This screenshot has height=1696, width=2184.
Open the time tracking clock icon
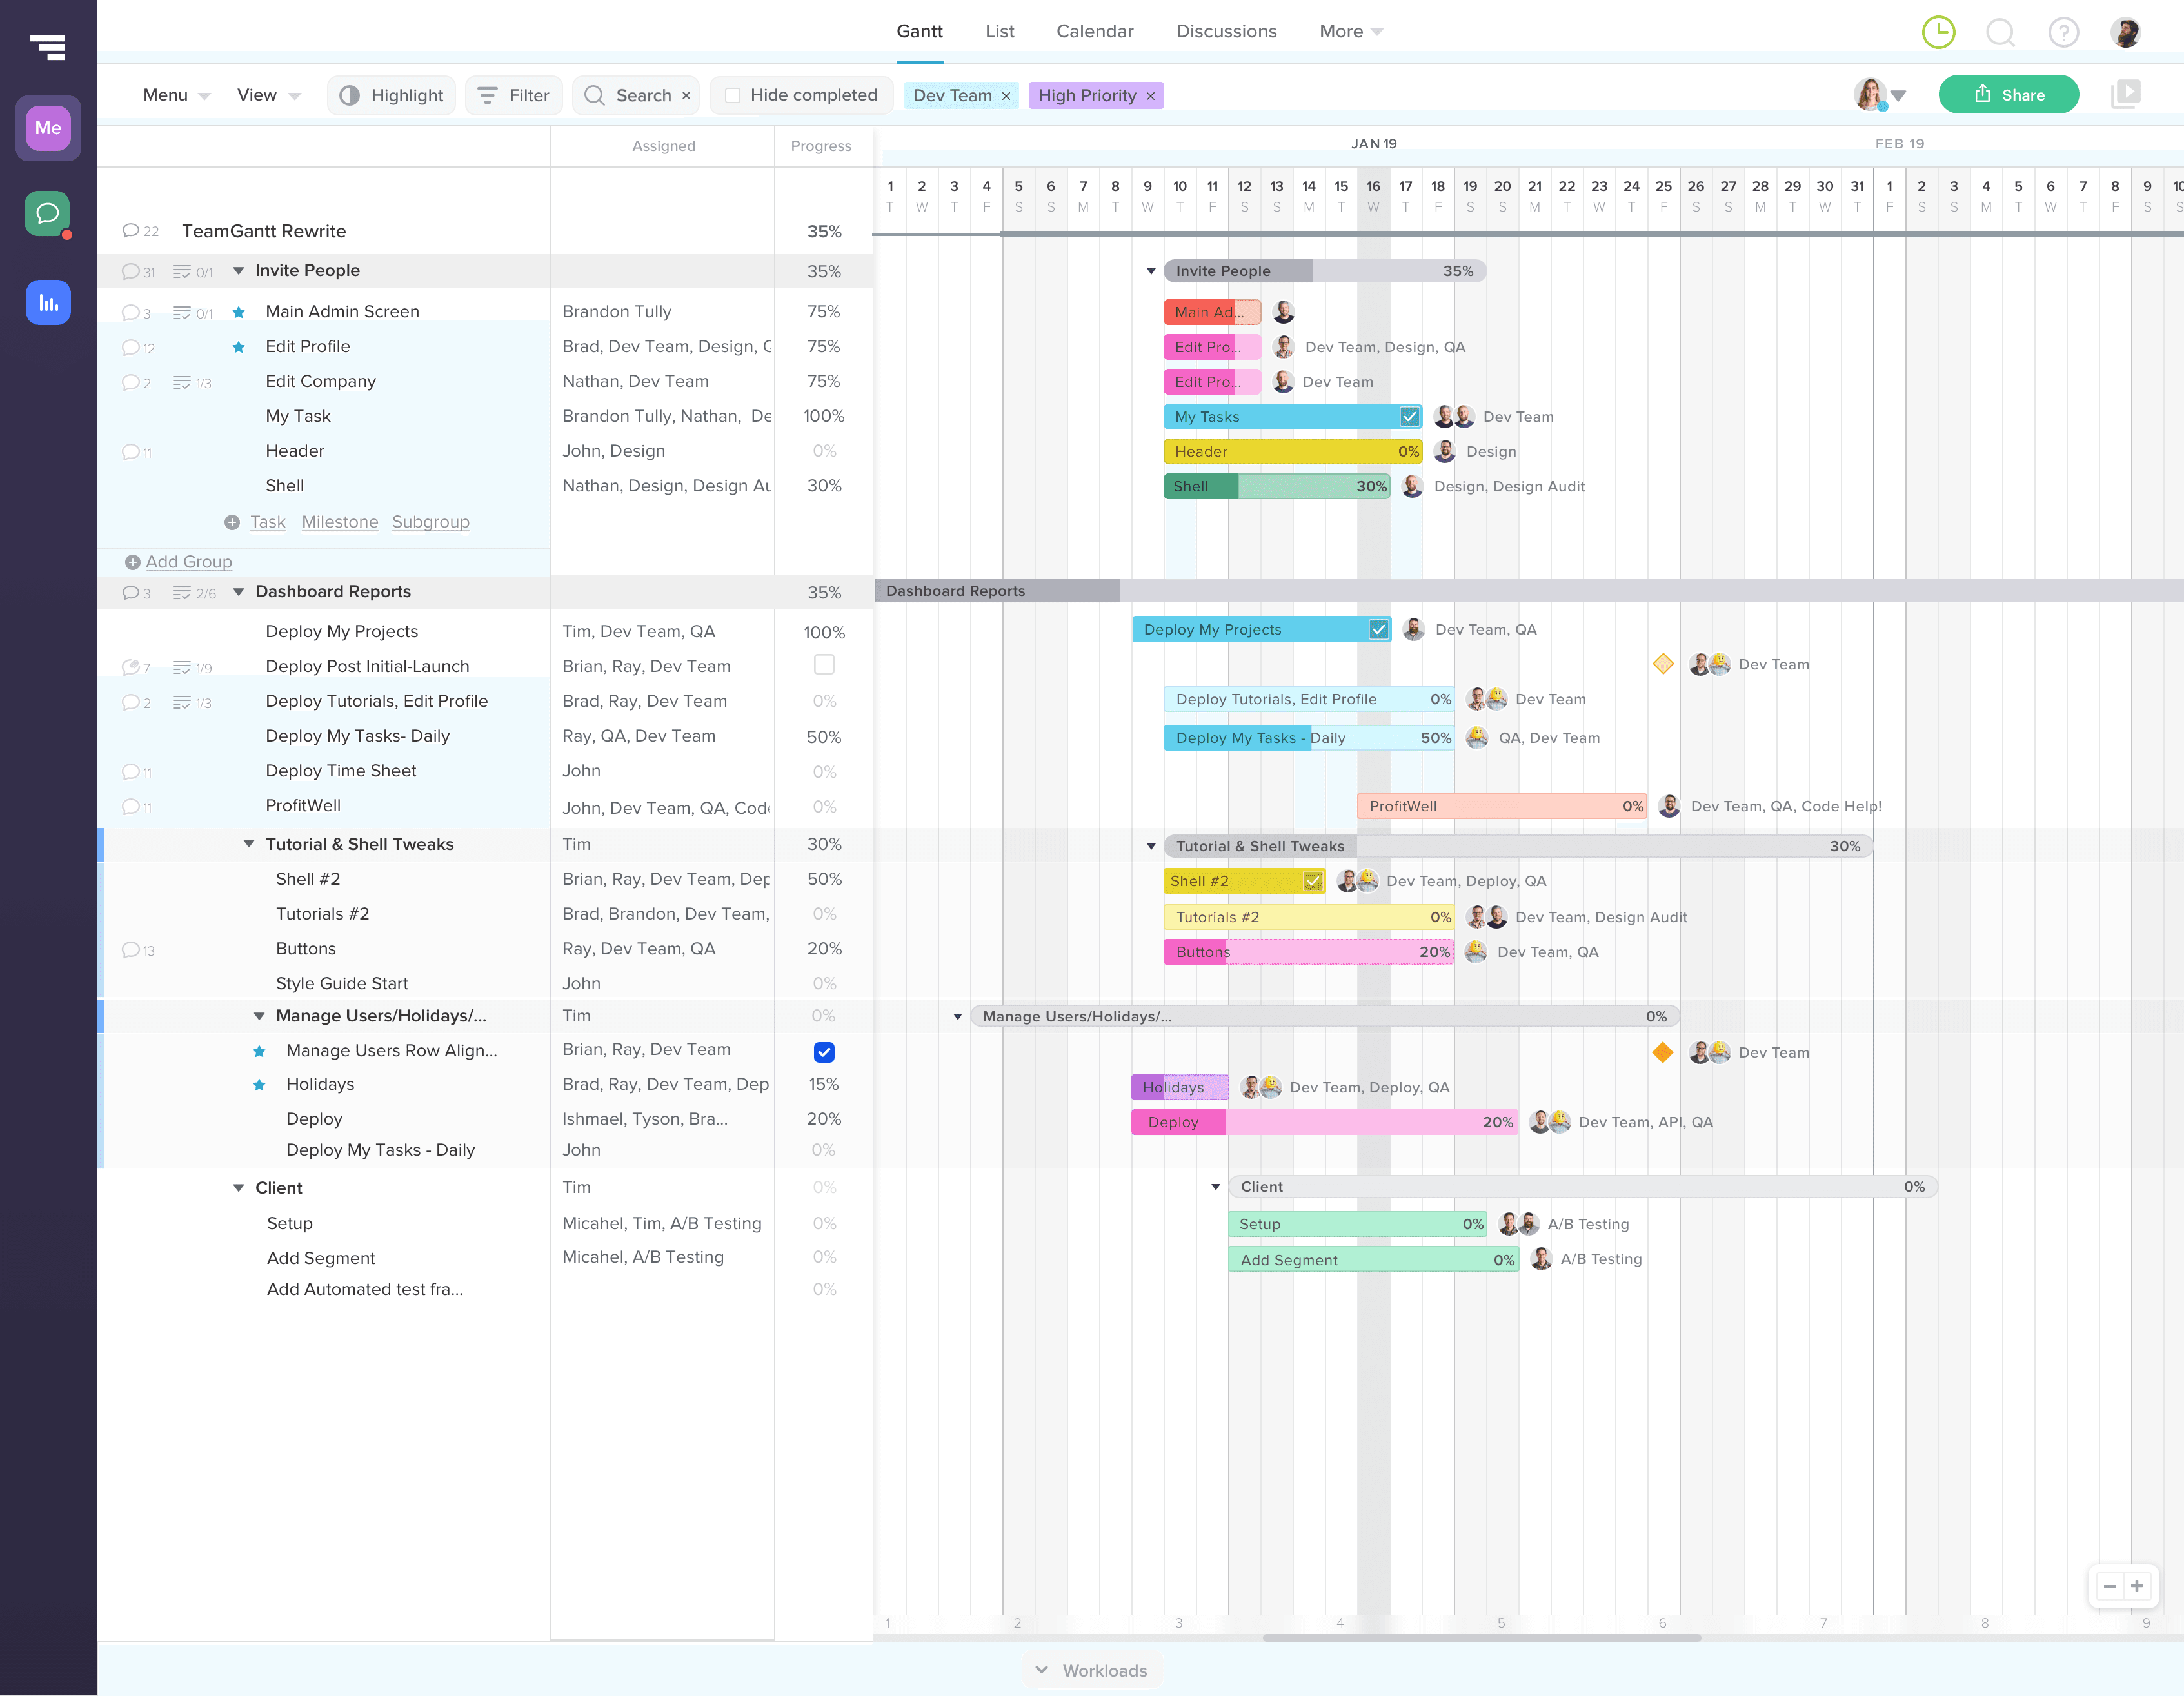click(x=1938, y=32)
